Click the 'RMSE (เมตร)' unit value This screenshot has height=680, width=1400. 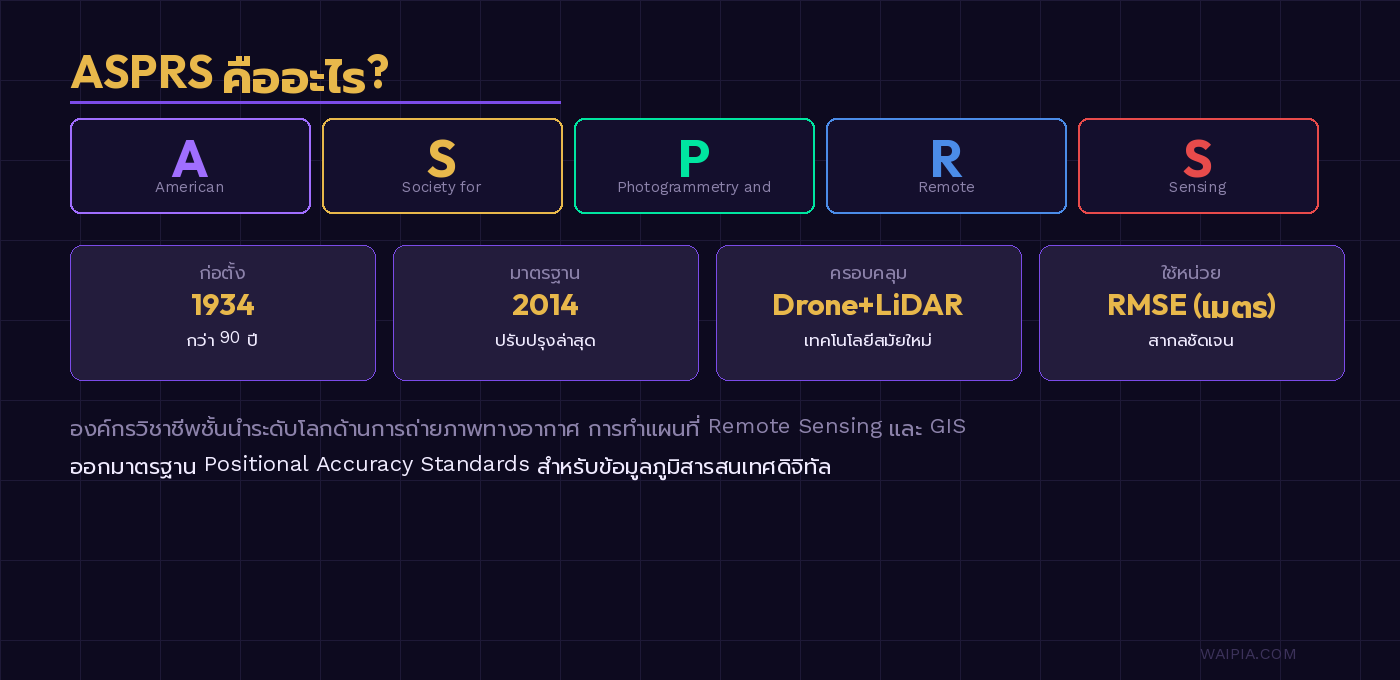pyautogui.click(x=1191, y=305)
